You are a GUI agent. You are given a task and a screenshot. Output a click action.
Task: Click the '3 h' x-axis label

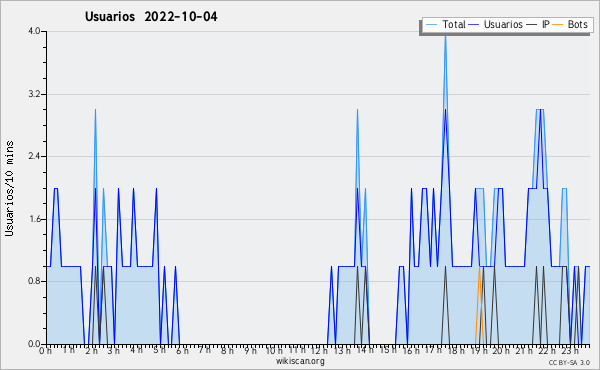[x=114, y=351]
